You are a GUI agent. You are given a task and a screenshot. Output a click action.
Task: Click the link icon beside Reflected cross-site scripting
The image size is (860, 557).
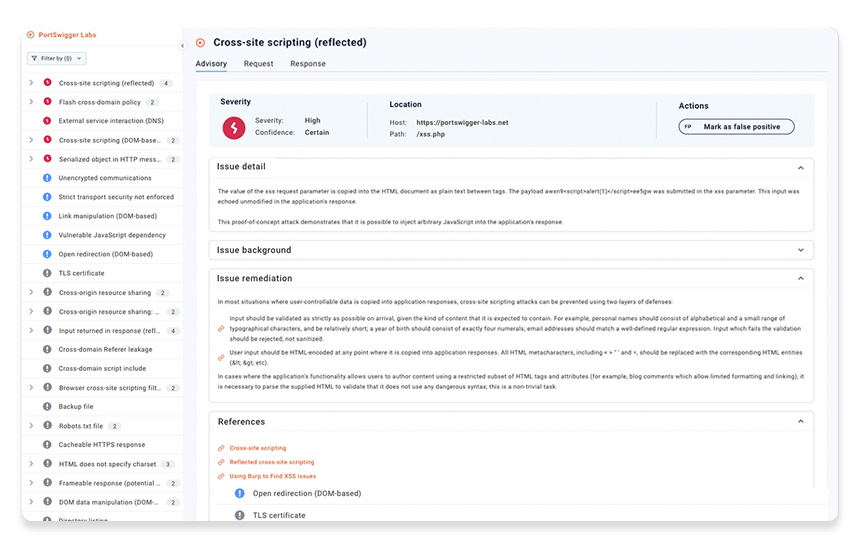pyautogui.click(x=221, y=462)
